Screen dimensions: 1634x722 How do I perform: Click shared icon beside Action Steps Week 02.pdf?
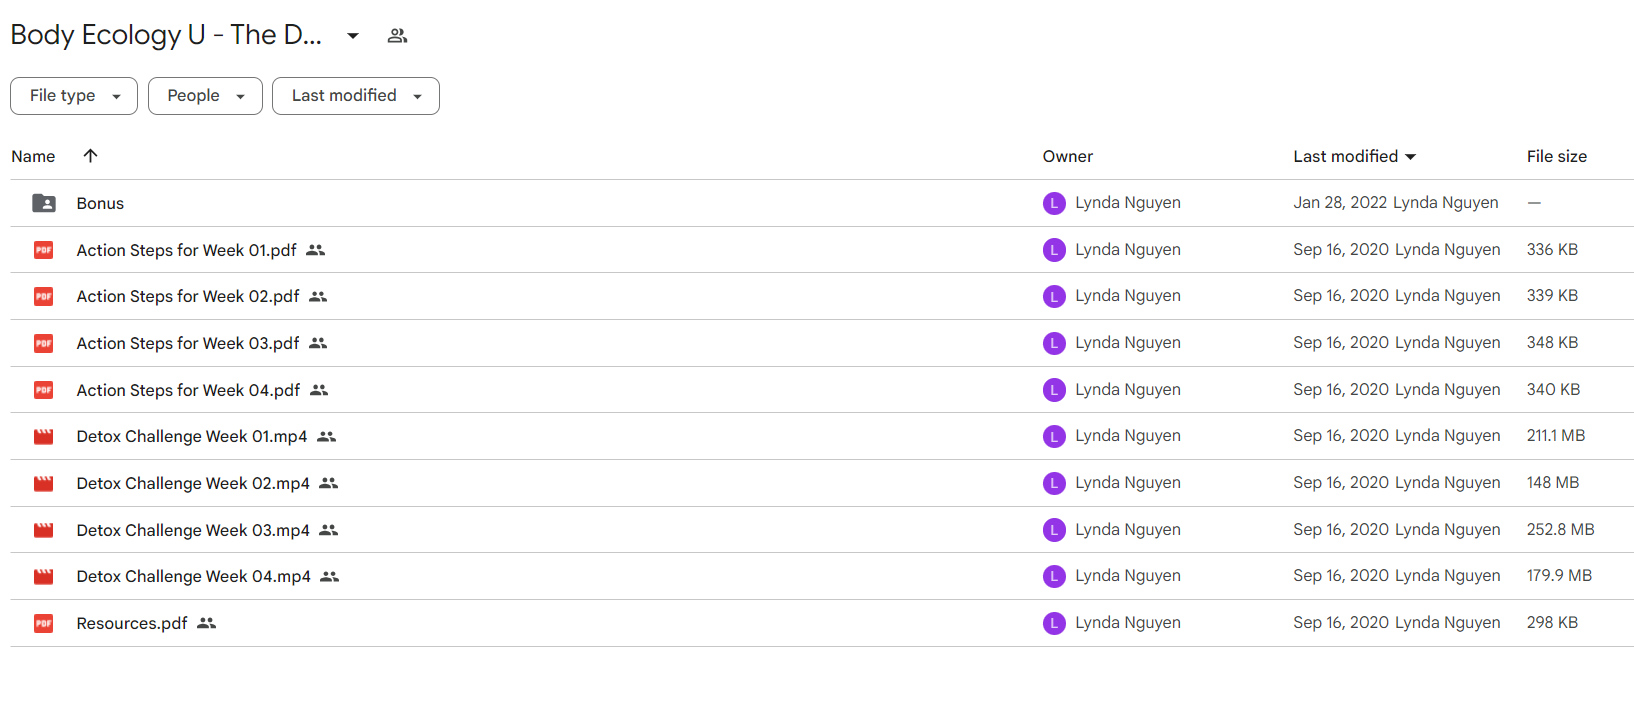318,296
